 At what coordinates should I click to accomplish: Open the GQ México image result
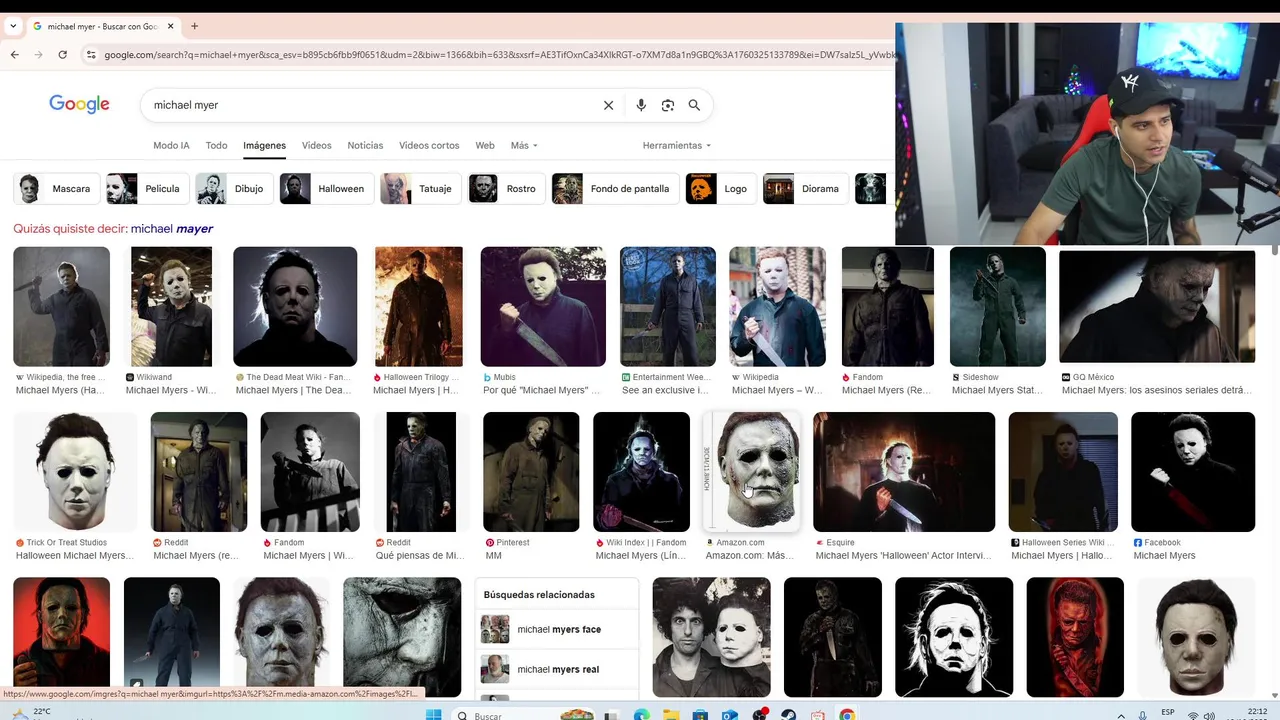click(x=1157, y=306)
